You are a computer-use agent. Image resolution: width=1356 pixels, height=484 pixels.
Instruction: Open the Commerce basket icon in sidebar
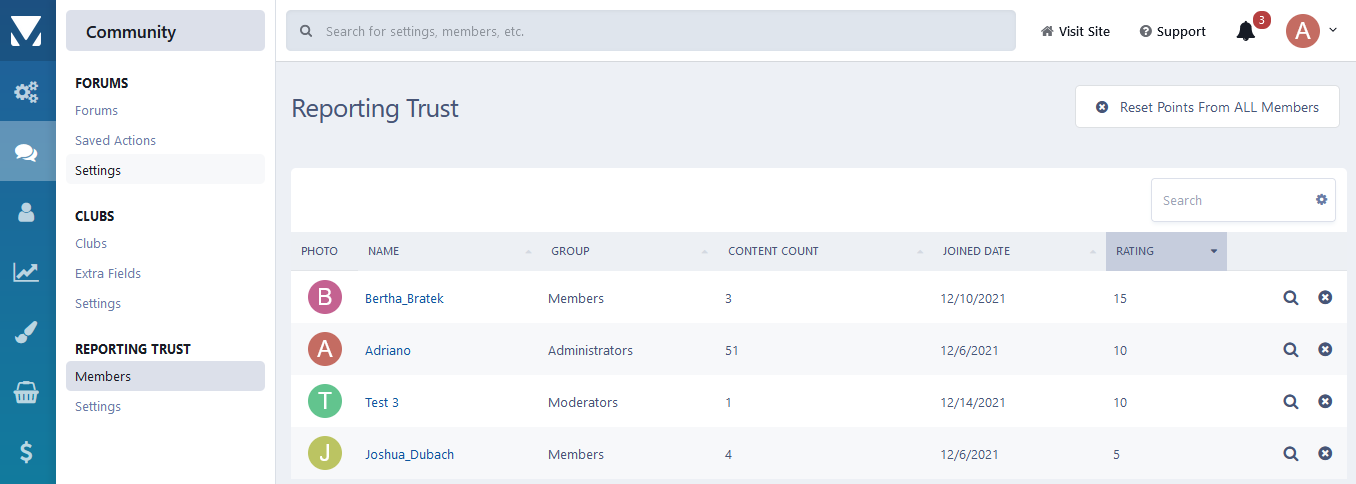[27, 393]
